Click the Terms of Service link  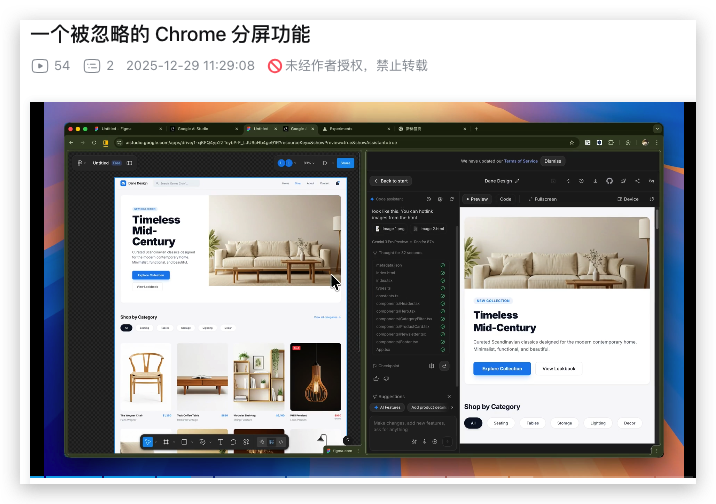521,161
